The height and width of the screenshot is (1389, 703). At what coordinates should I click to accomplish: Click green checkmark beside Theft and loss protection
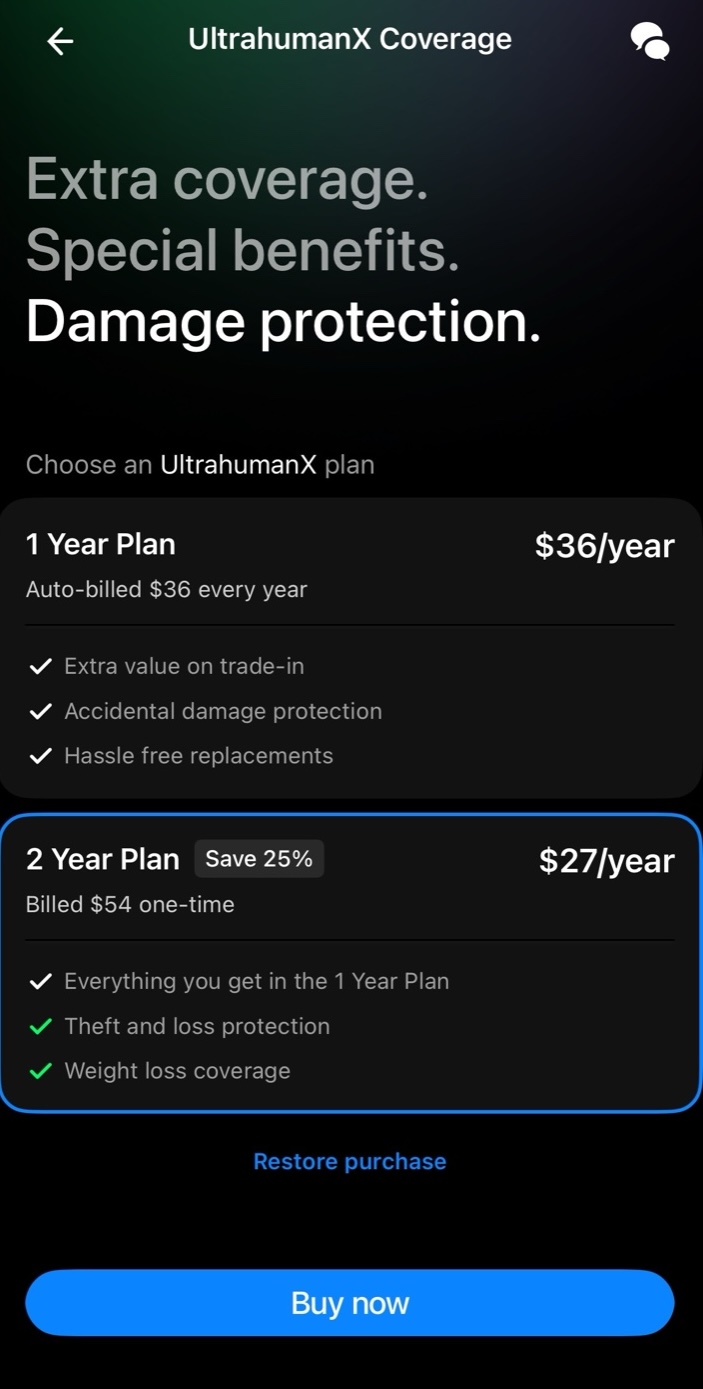click(x=40, y=1027)
